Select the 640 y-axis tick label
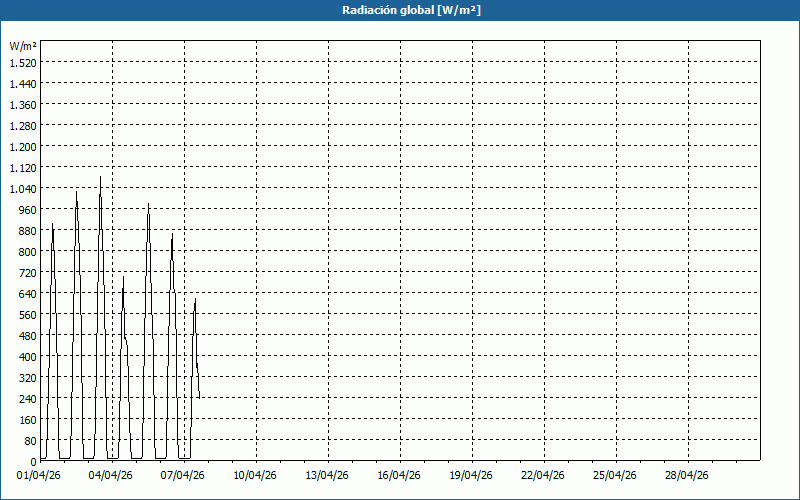This screenshot has height=500, width=800. [26, 294]
